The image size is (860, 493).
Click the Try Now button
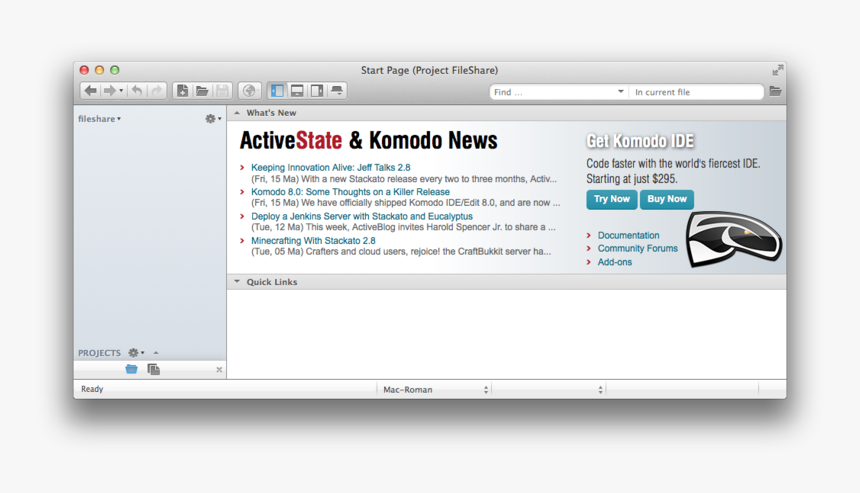[611, 199]
